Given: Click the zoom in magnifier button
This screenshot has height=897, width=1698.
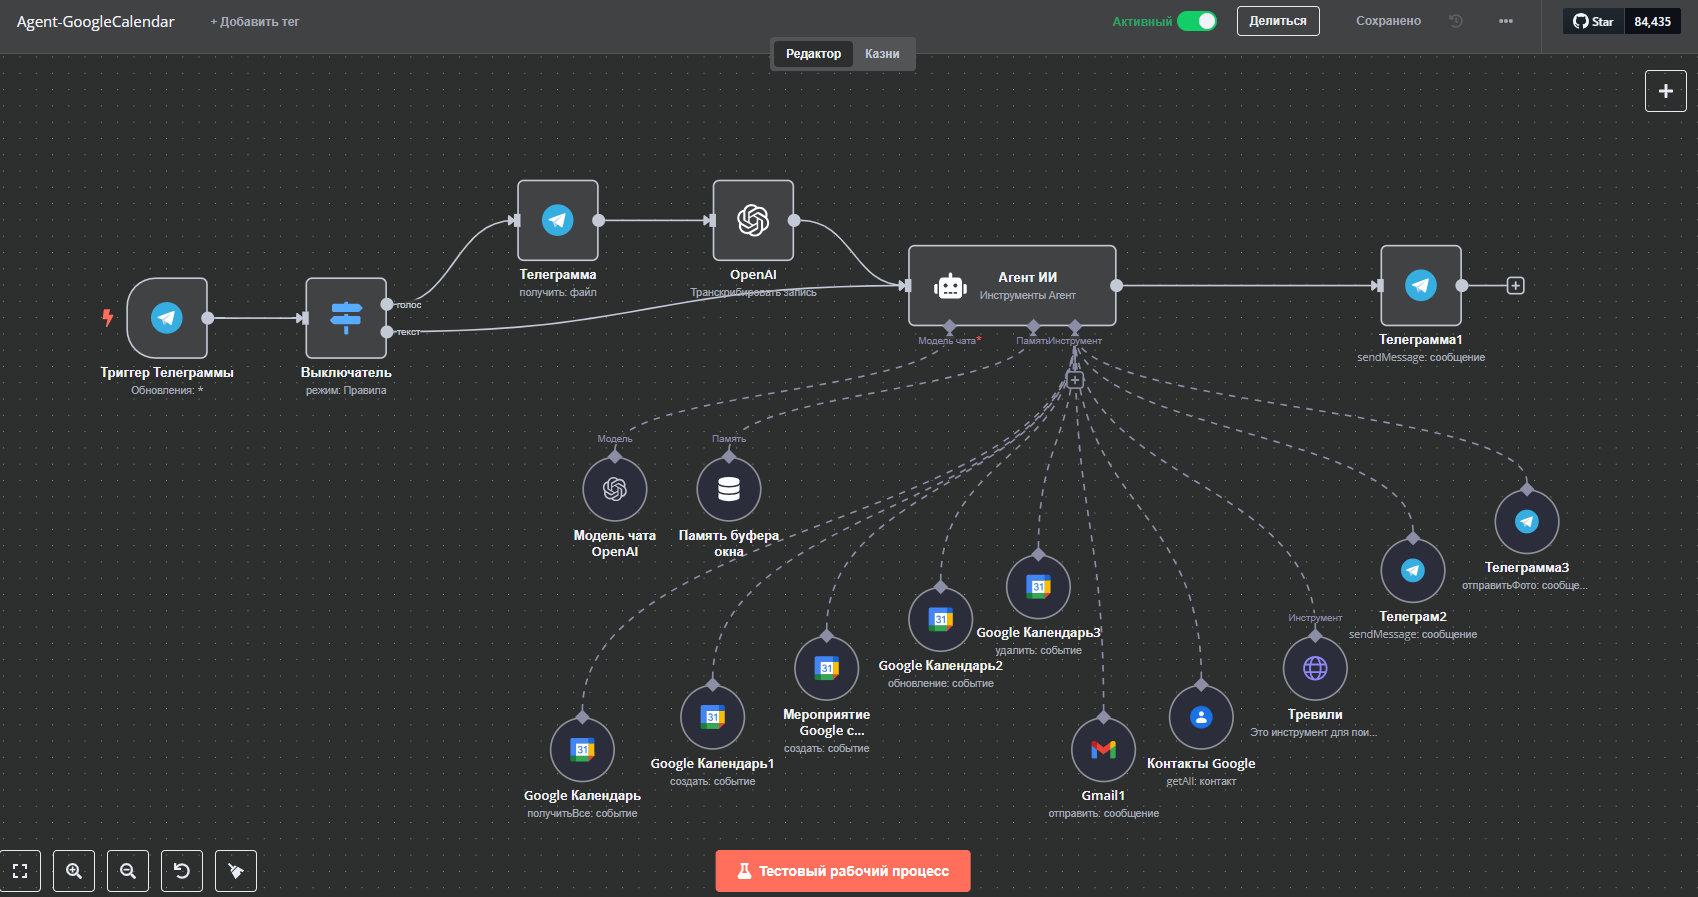Looking at the screenshot, I should pyautogui.click(x=74, y=871).
